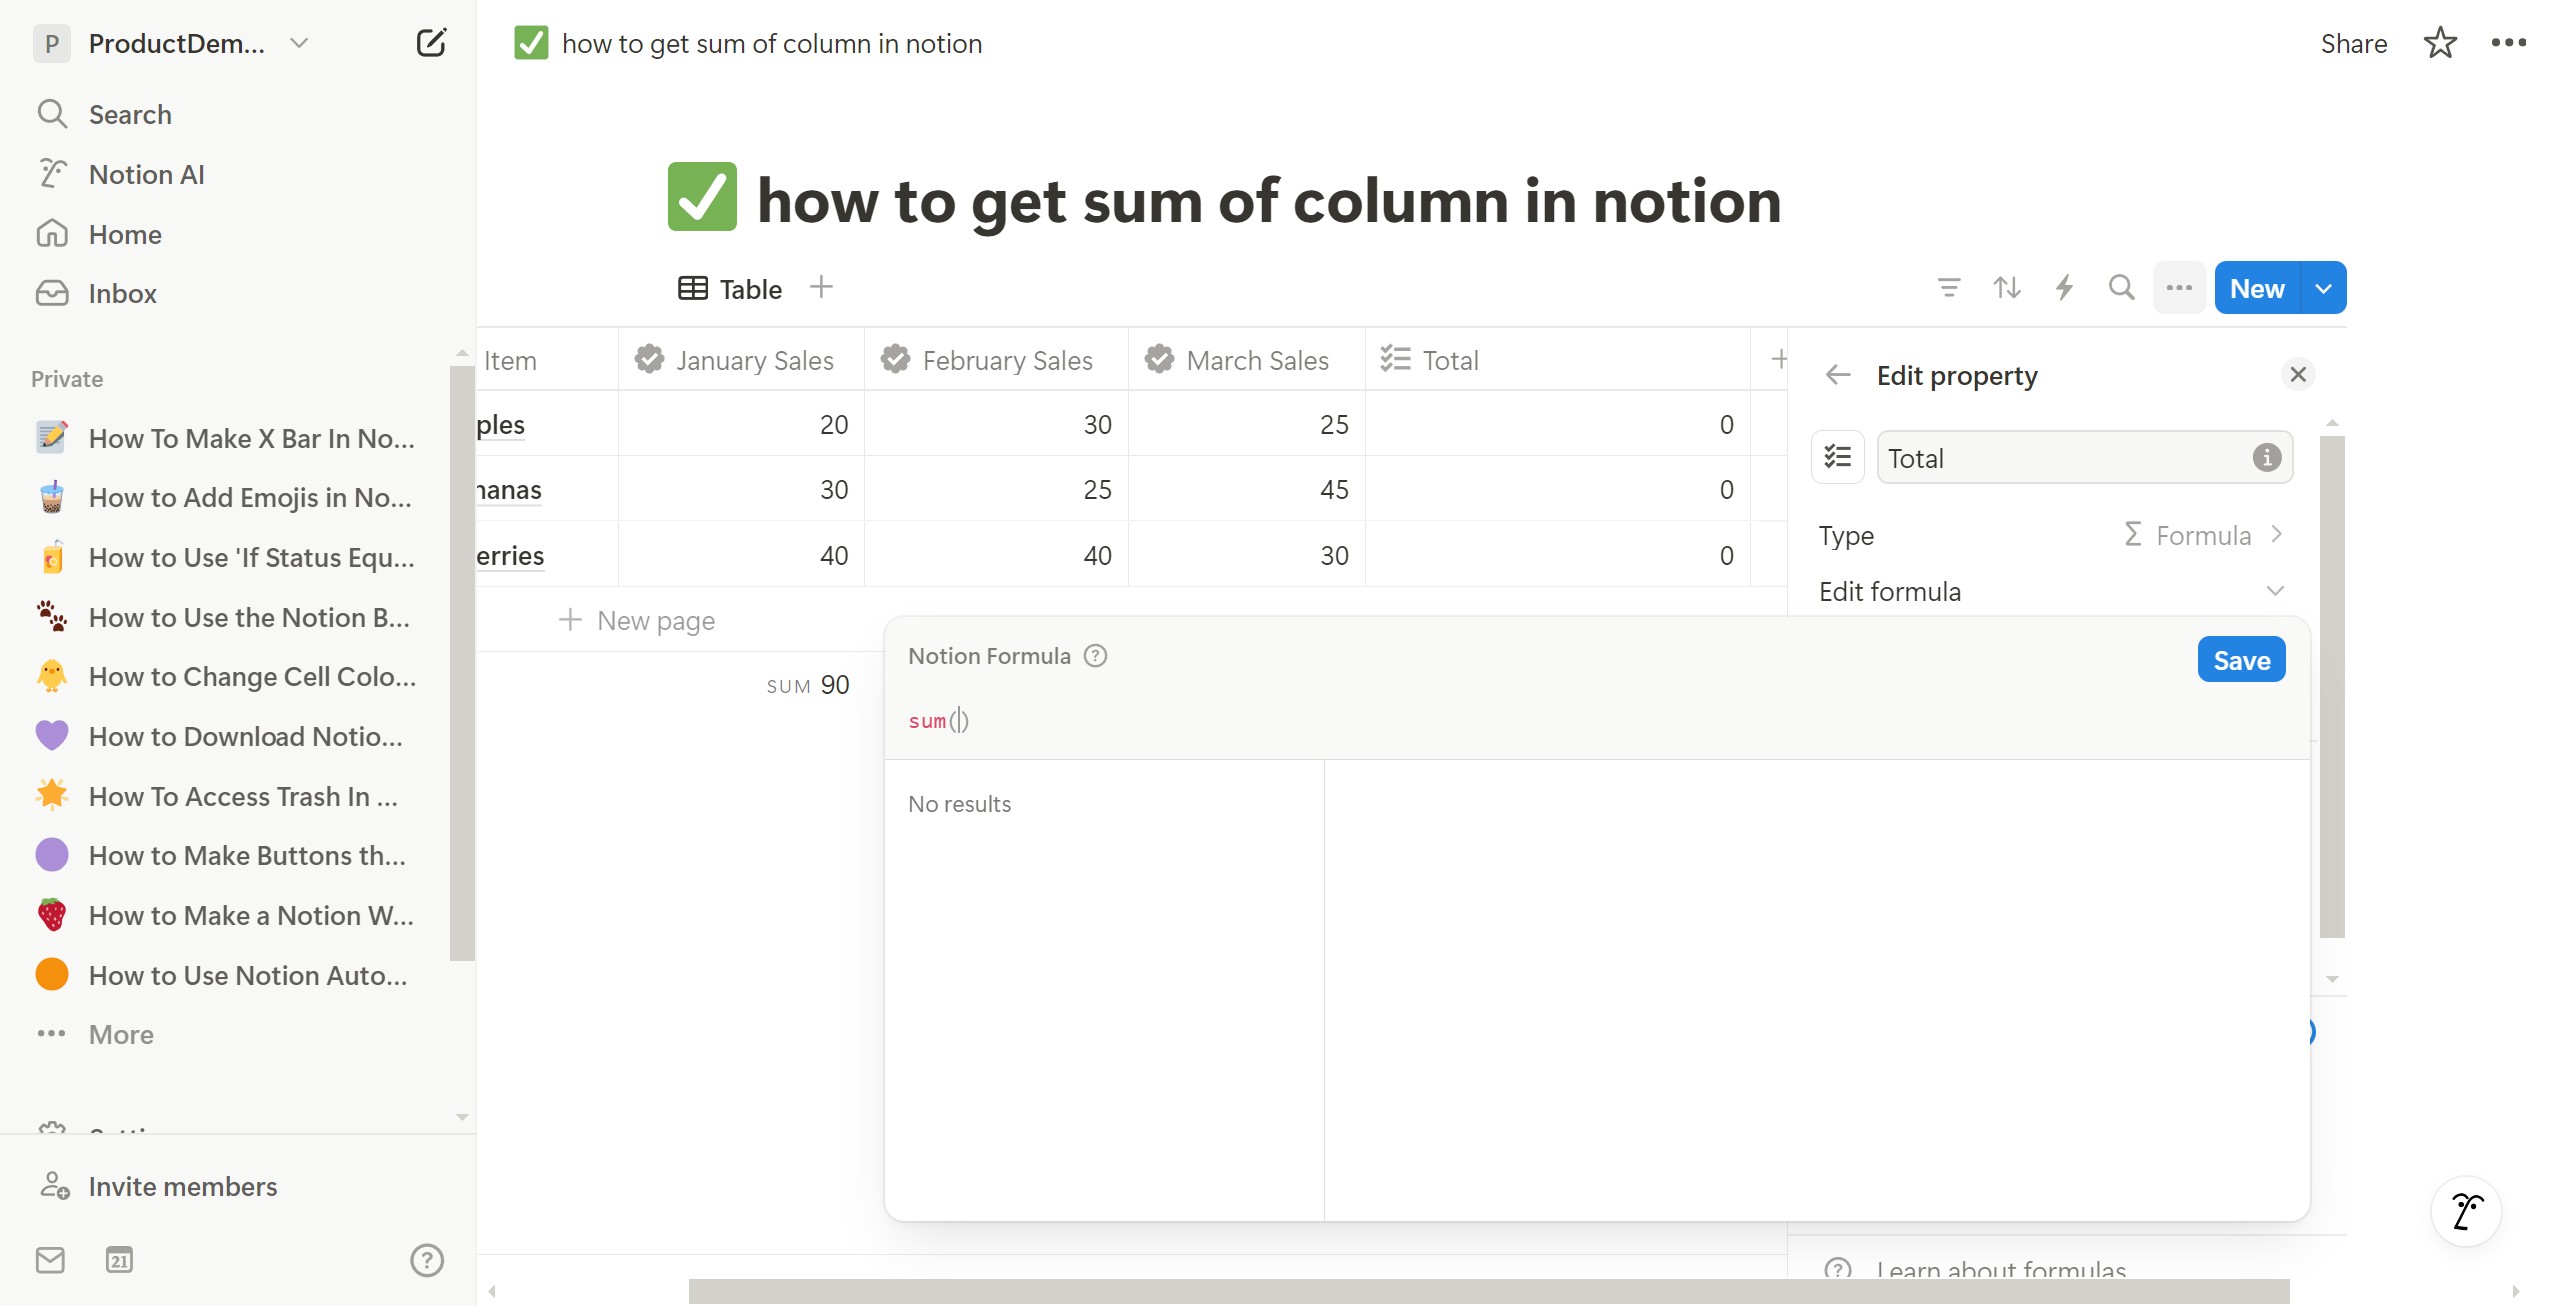2561x1306 pixels.
Task: Open Inbox in the sidebar
Action: tap(122, 293)
